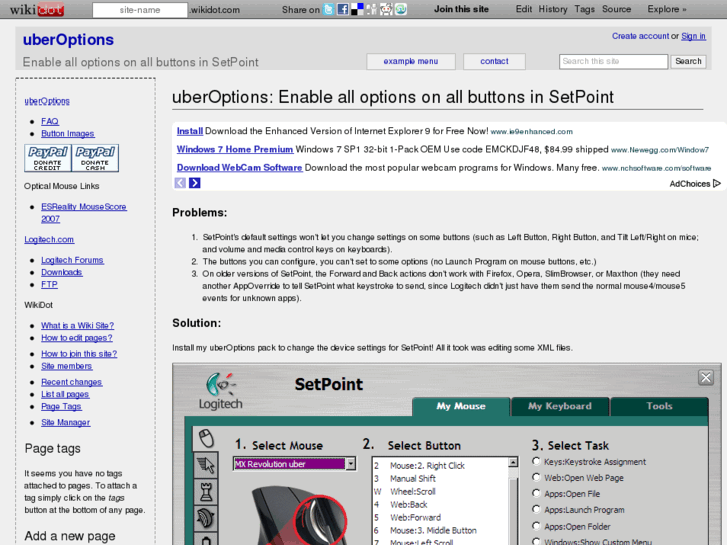Open the Logitech Forums link
The image size is (727, 545).
(72, 260)
